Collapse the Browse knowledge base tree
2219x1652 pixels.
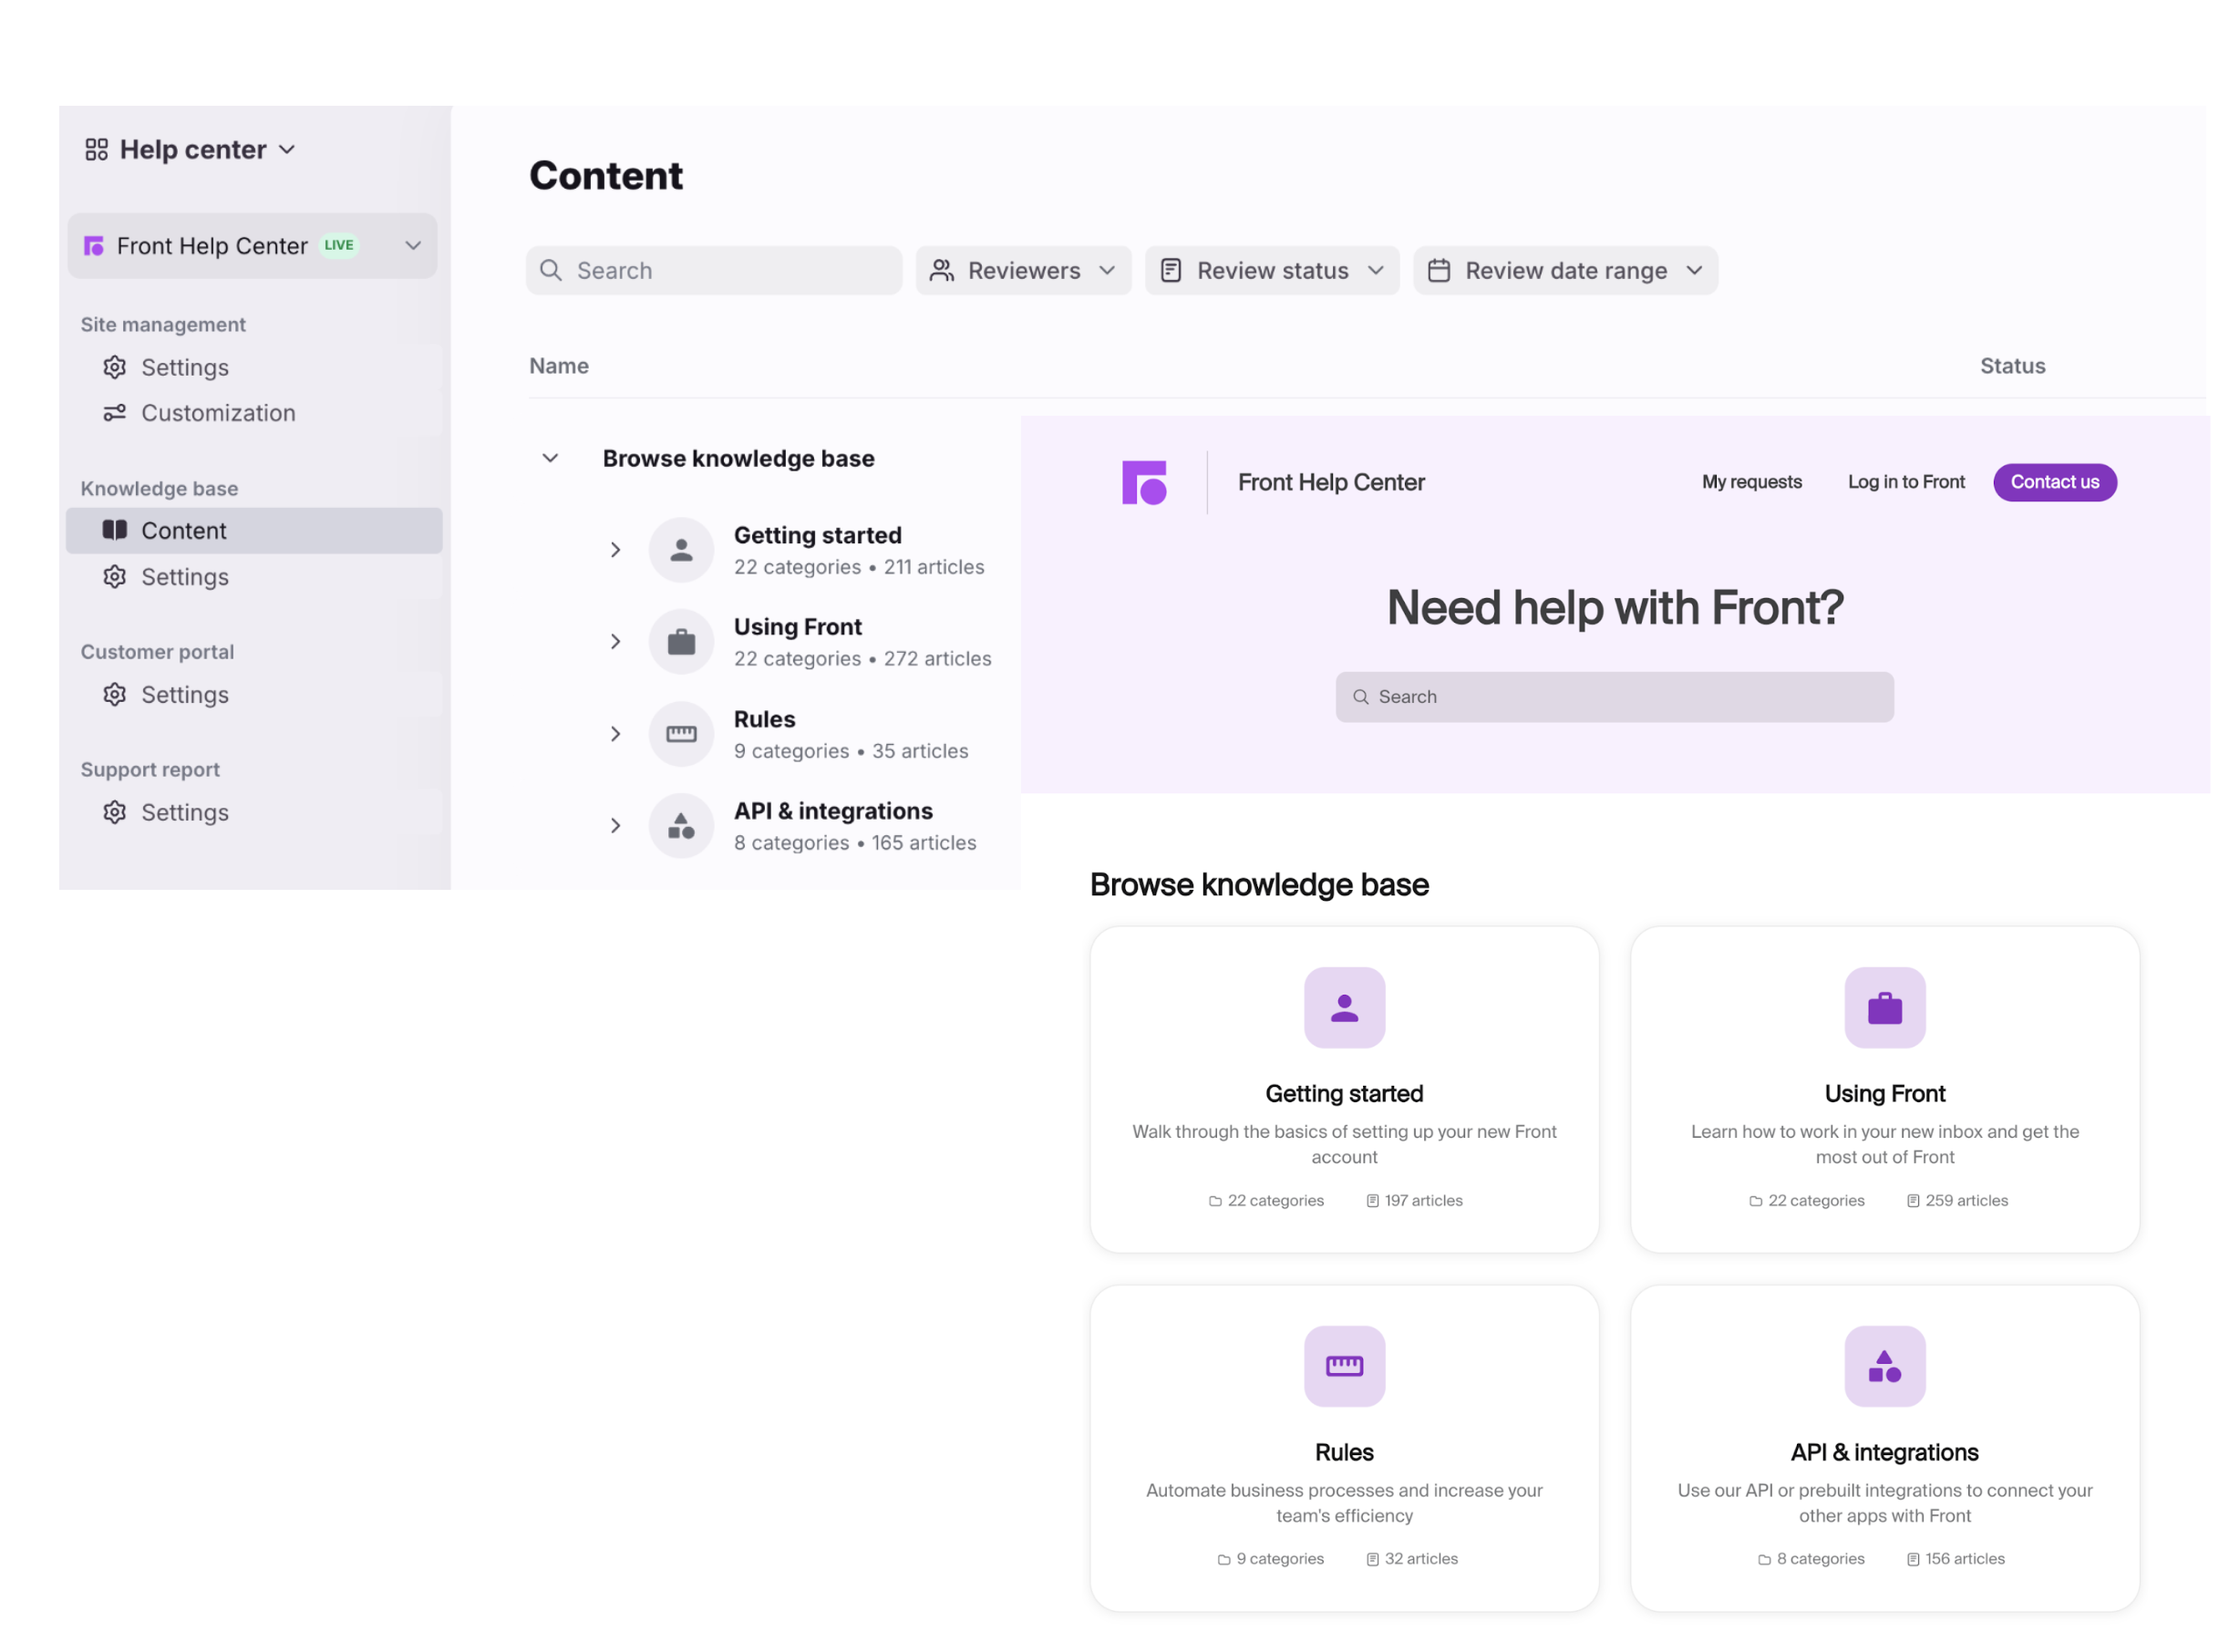551,459
